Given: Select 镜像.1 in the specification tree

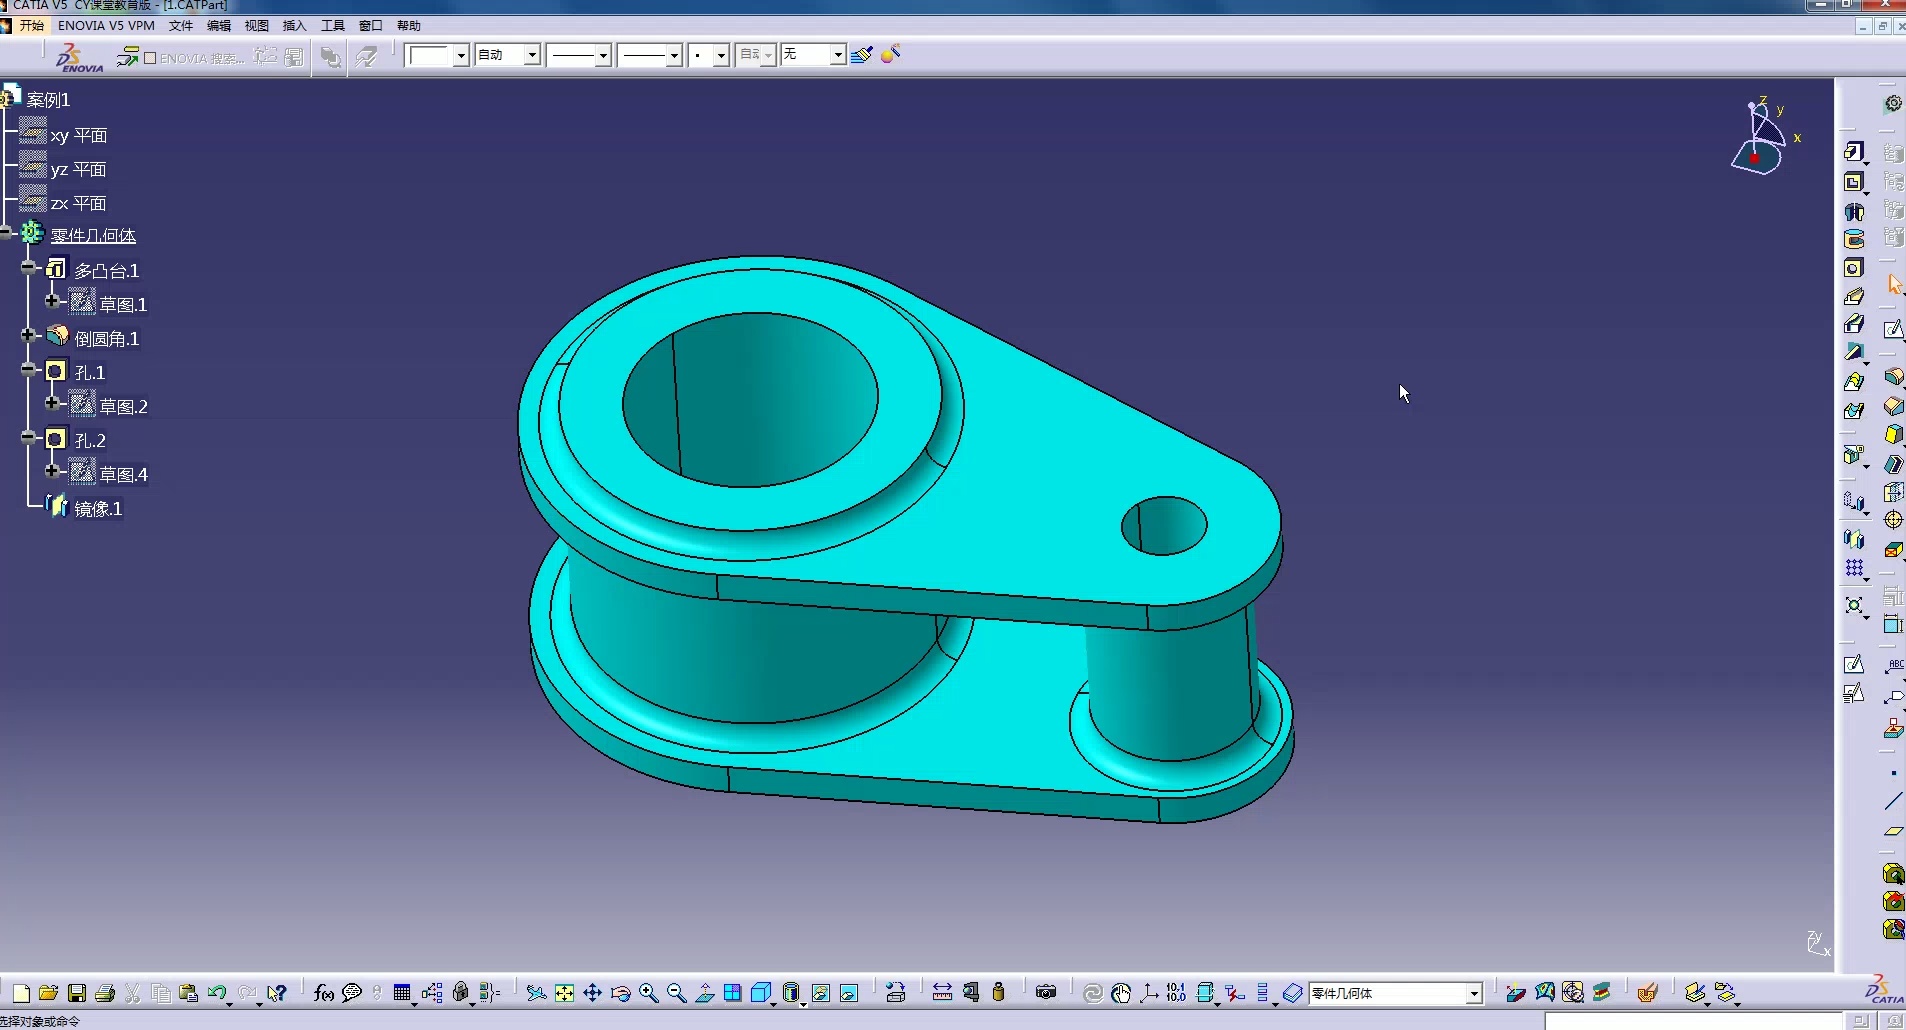Looking at the screenshot, I should [x=97, y=509].
